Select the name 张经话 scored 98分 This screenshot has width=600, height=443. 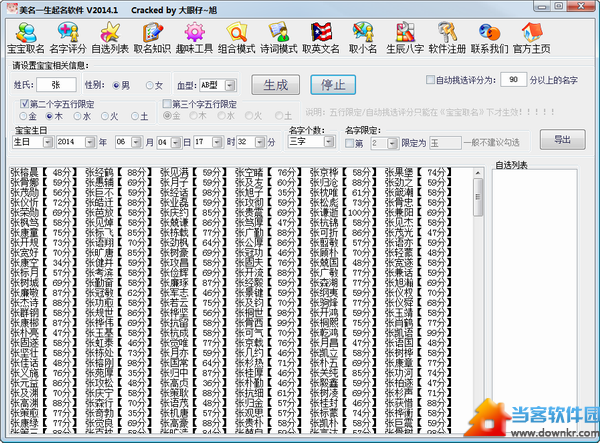(192, 192)
